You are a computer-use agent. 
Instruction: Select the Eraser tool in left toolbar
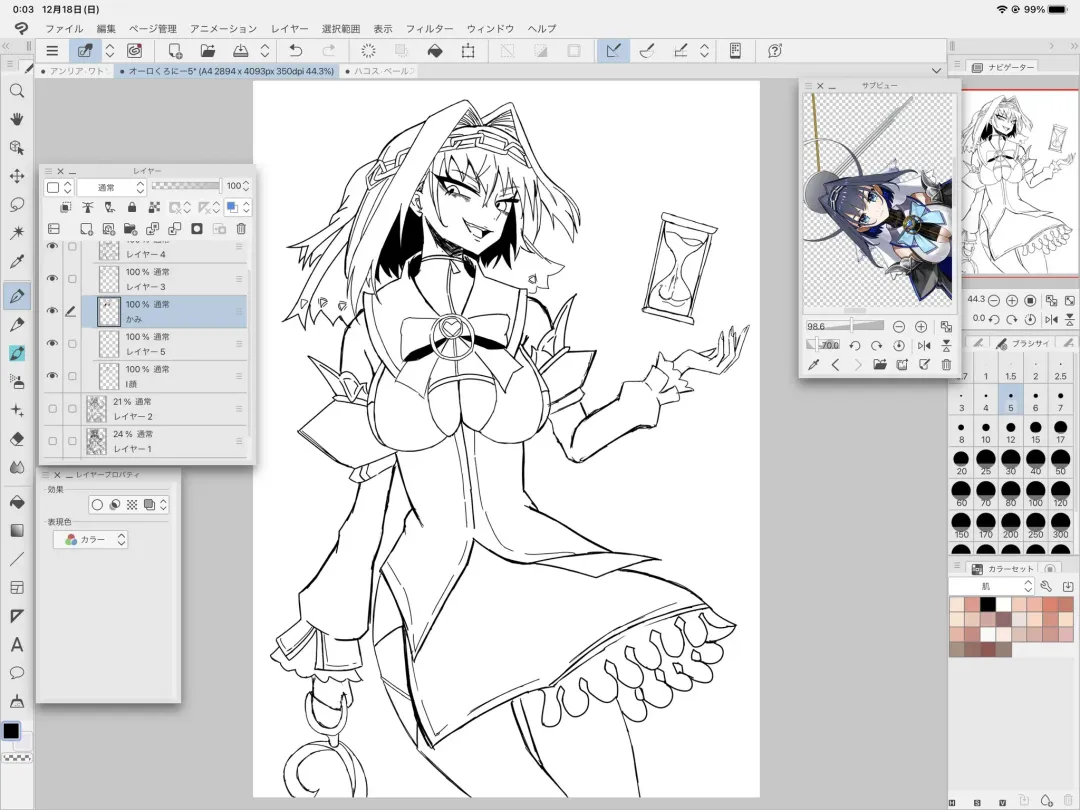click(x=16, y=438)
